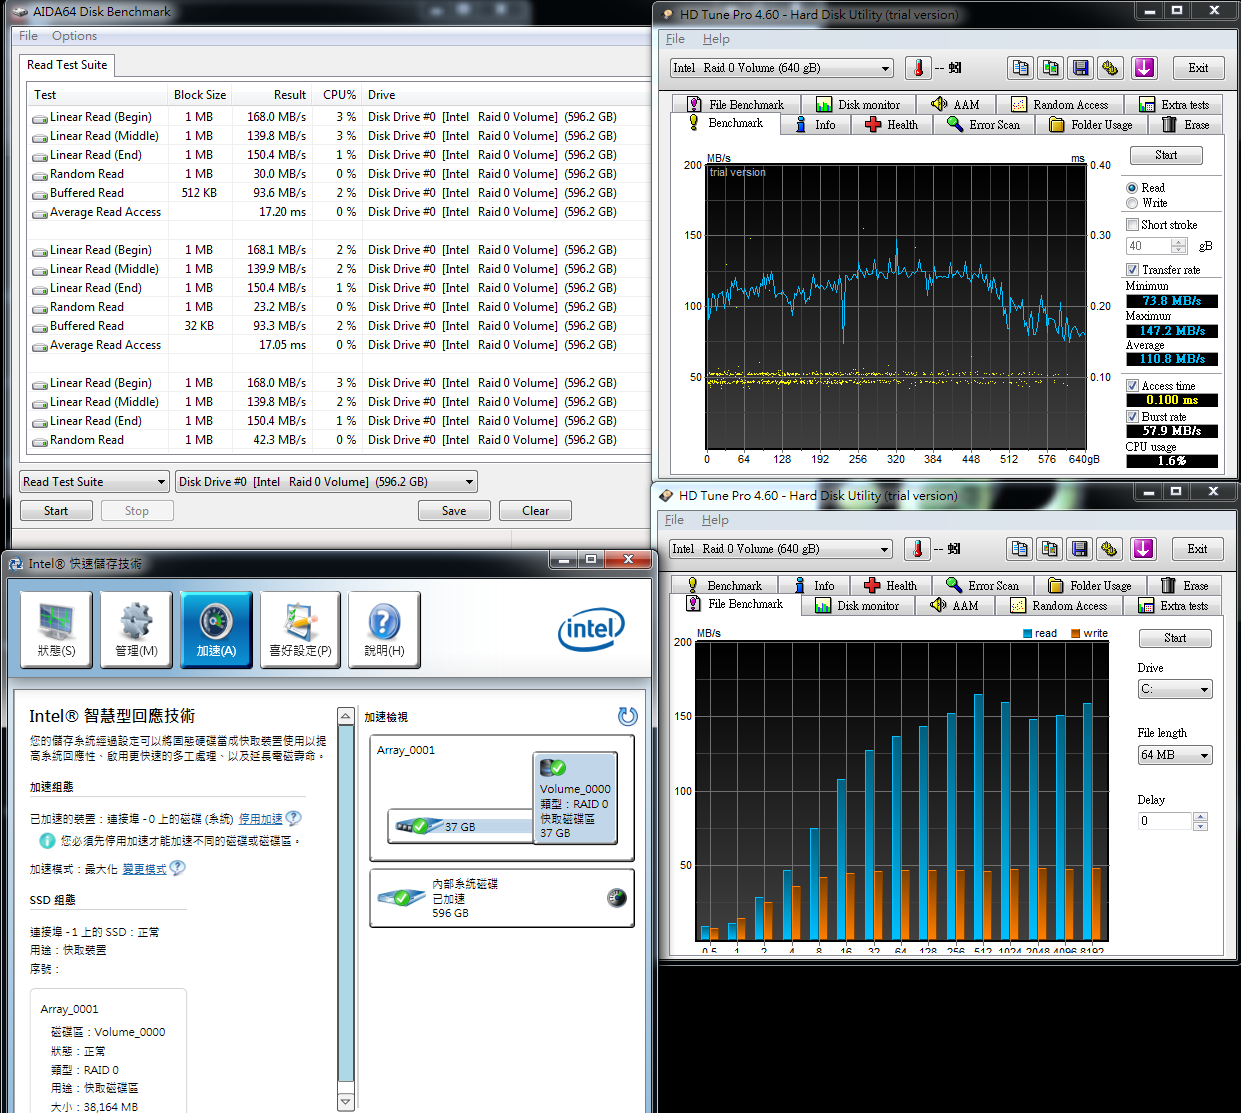1241x1113 pixels.
Task: Click copy-to-clipboard icon in bottom HD Tune toolbar
Action: (x=1019, y=549)
